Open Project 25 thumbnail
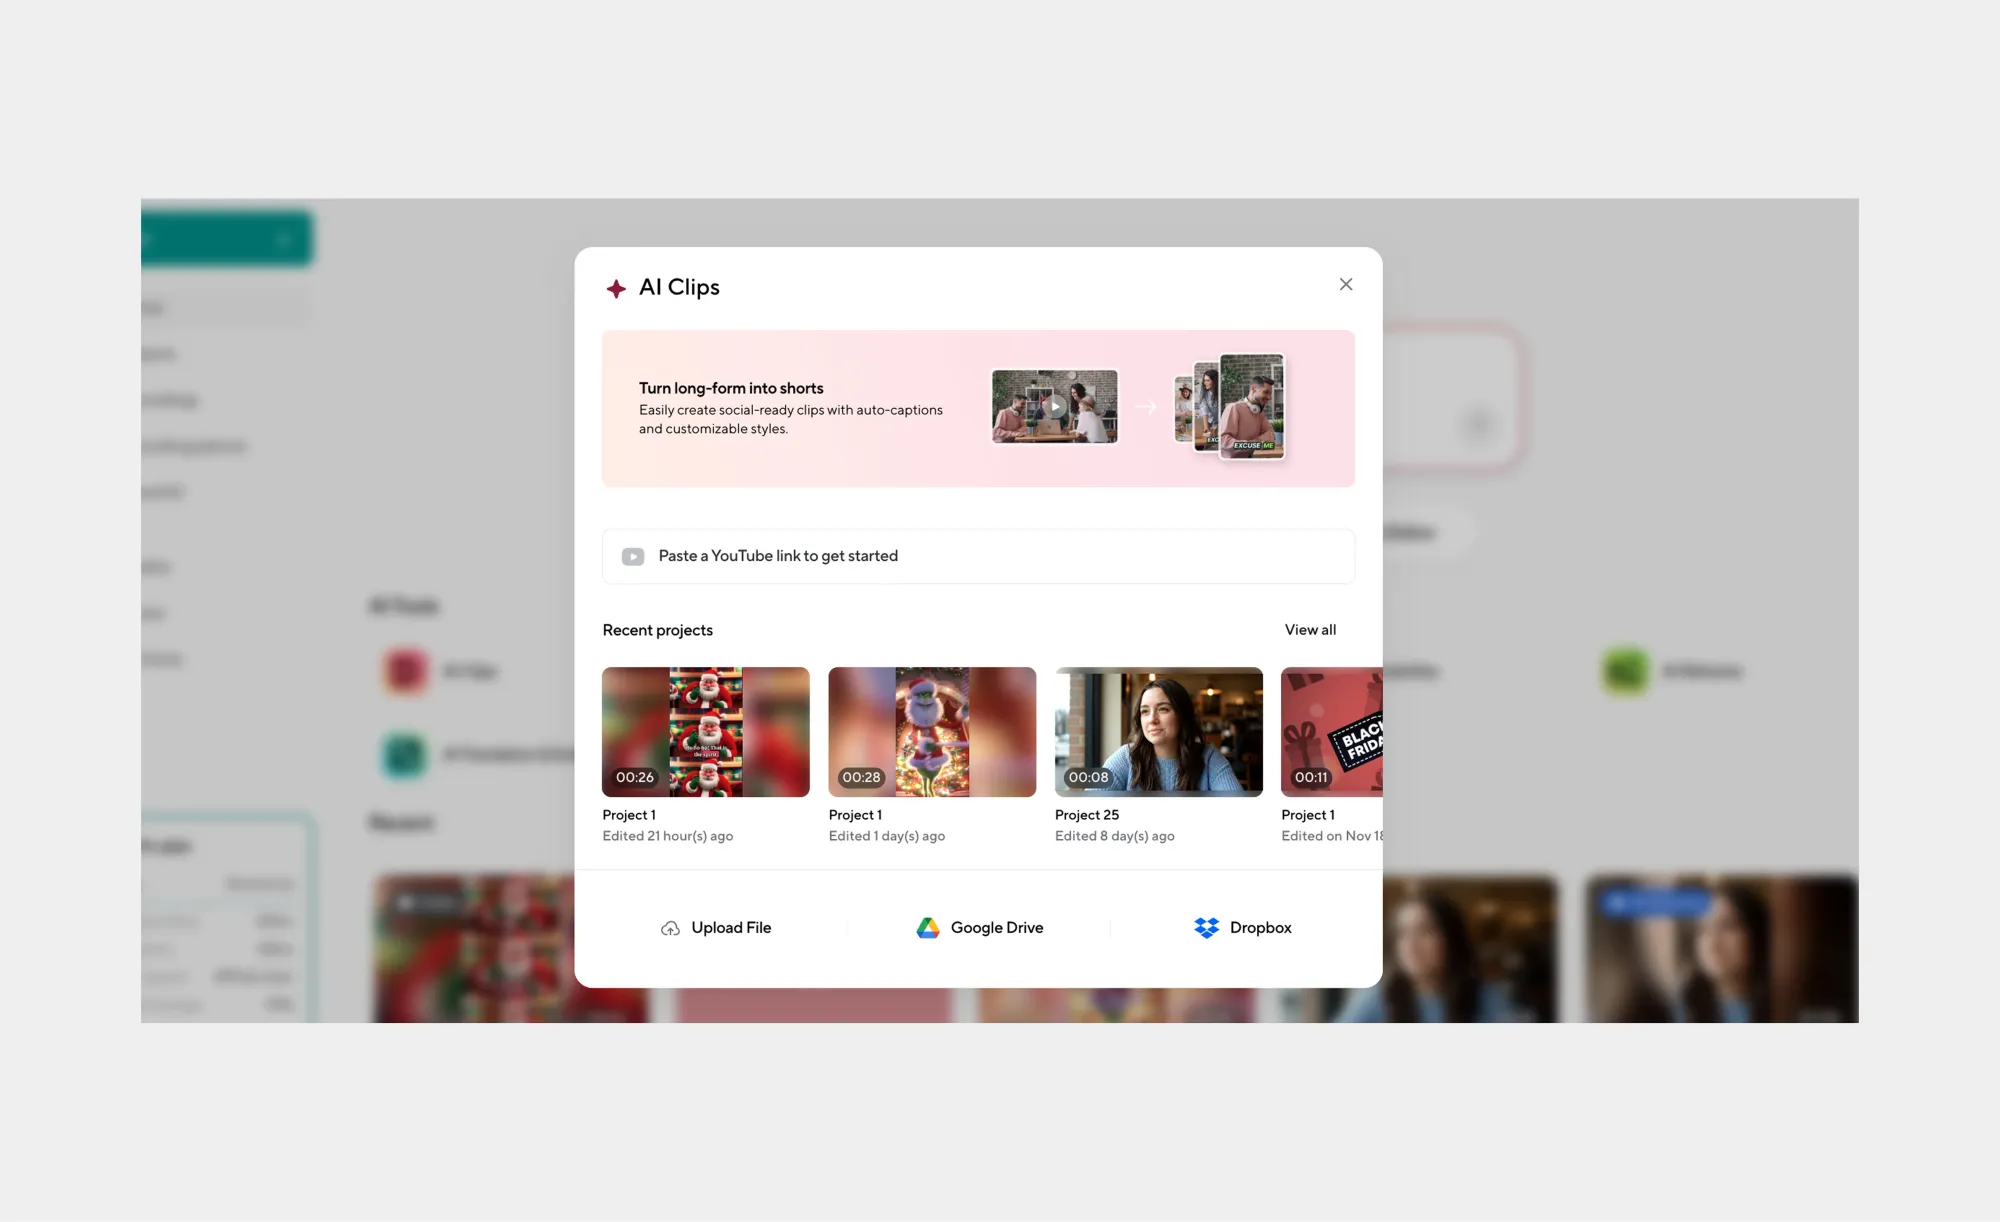Screen dimensions: 2000x1222 (x=1158, y=732)
